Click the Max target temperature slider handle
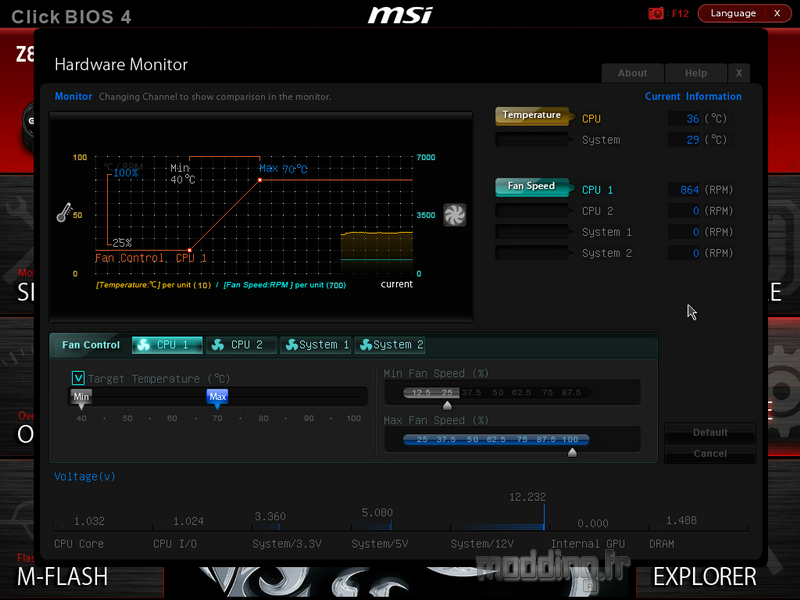 (217, 398)
